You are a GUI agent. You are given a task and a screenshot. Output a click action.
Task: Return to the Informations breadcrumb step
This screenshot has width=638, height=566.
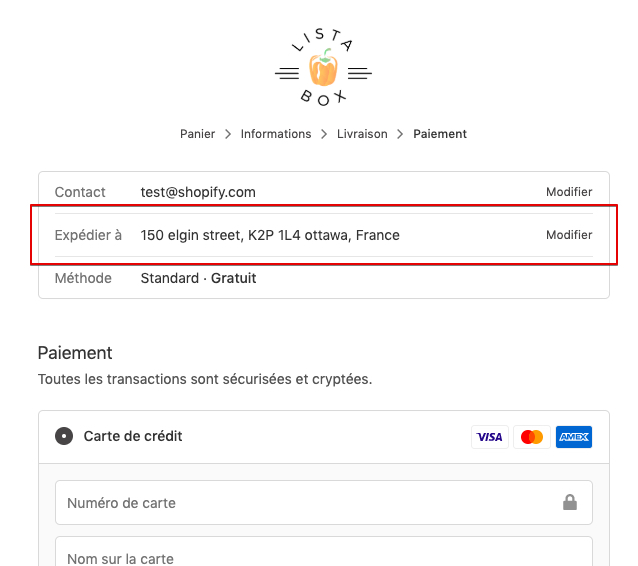coord(276,134)
